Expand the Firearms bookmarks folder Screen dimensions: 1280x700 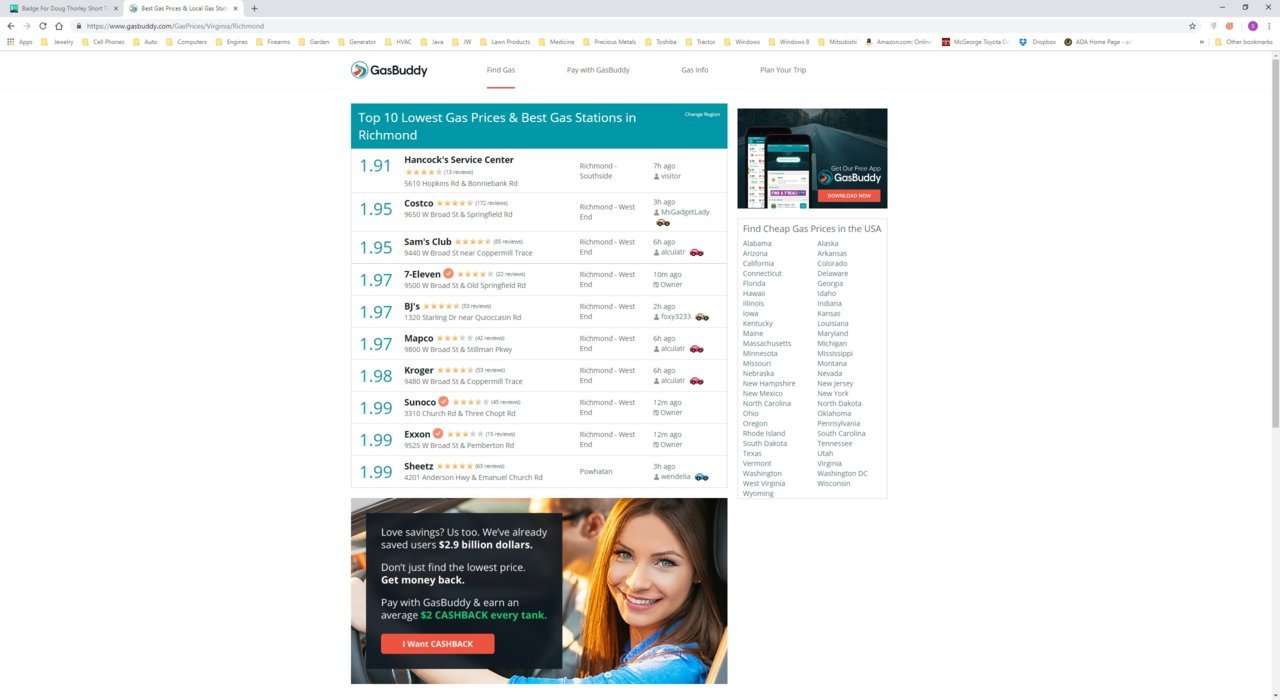pos(273,42)
